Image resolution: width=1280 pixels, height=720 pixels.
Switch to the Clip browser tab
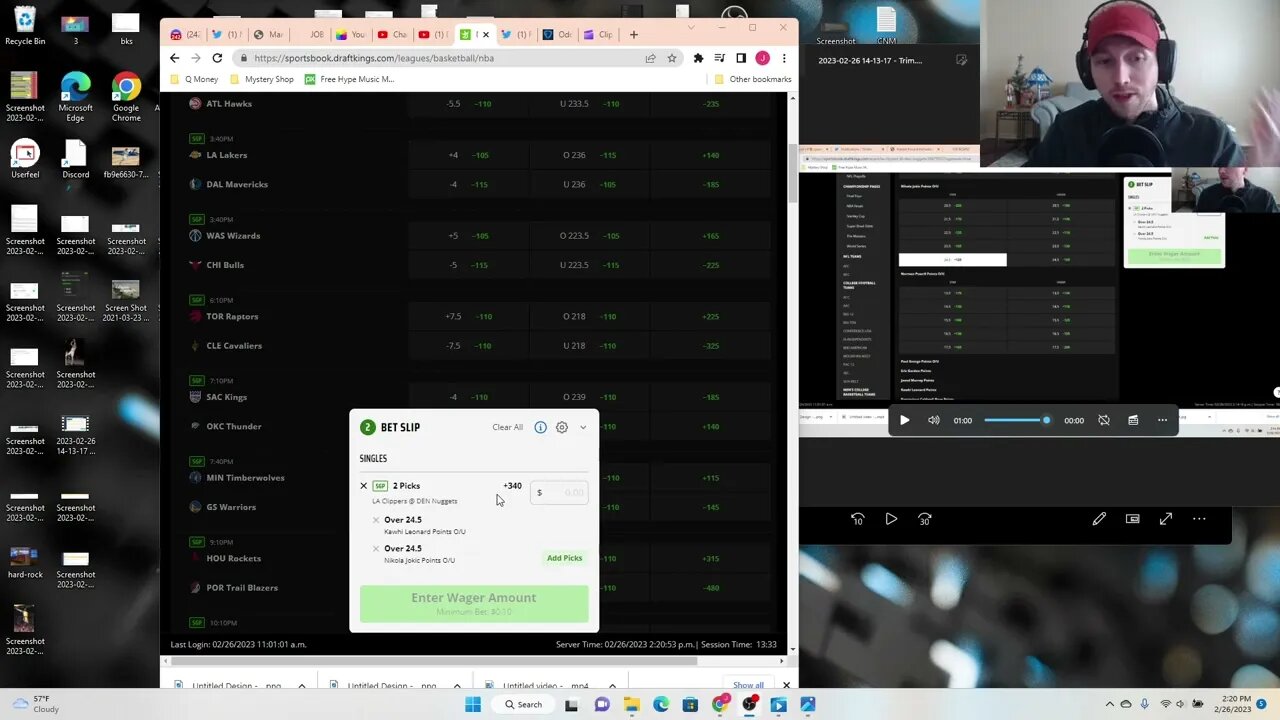pyautogui.click(x=599, y=34)
